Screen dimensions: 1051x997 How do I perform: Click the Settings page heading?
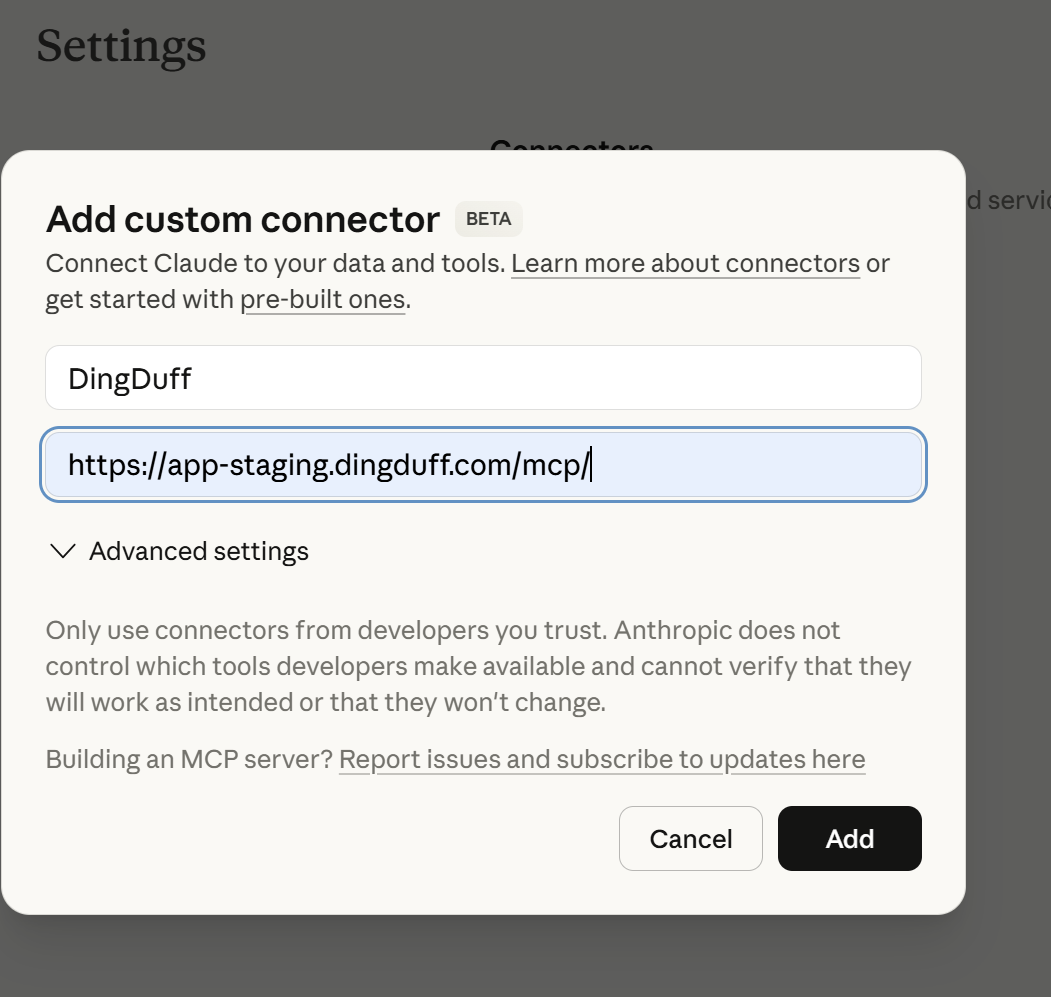[121, 46]
